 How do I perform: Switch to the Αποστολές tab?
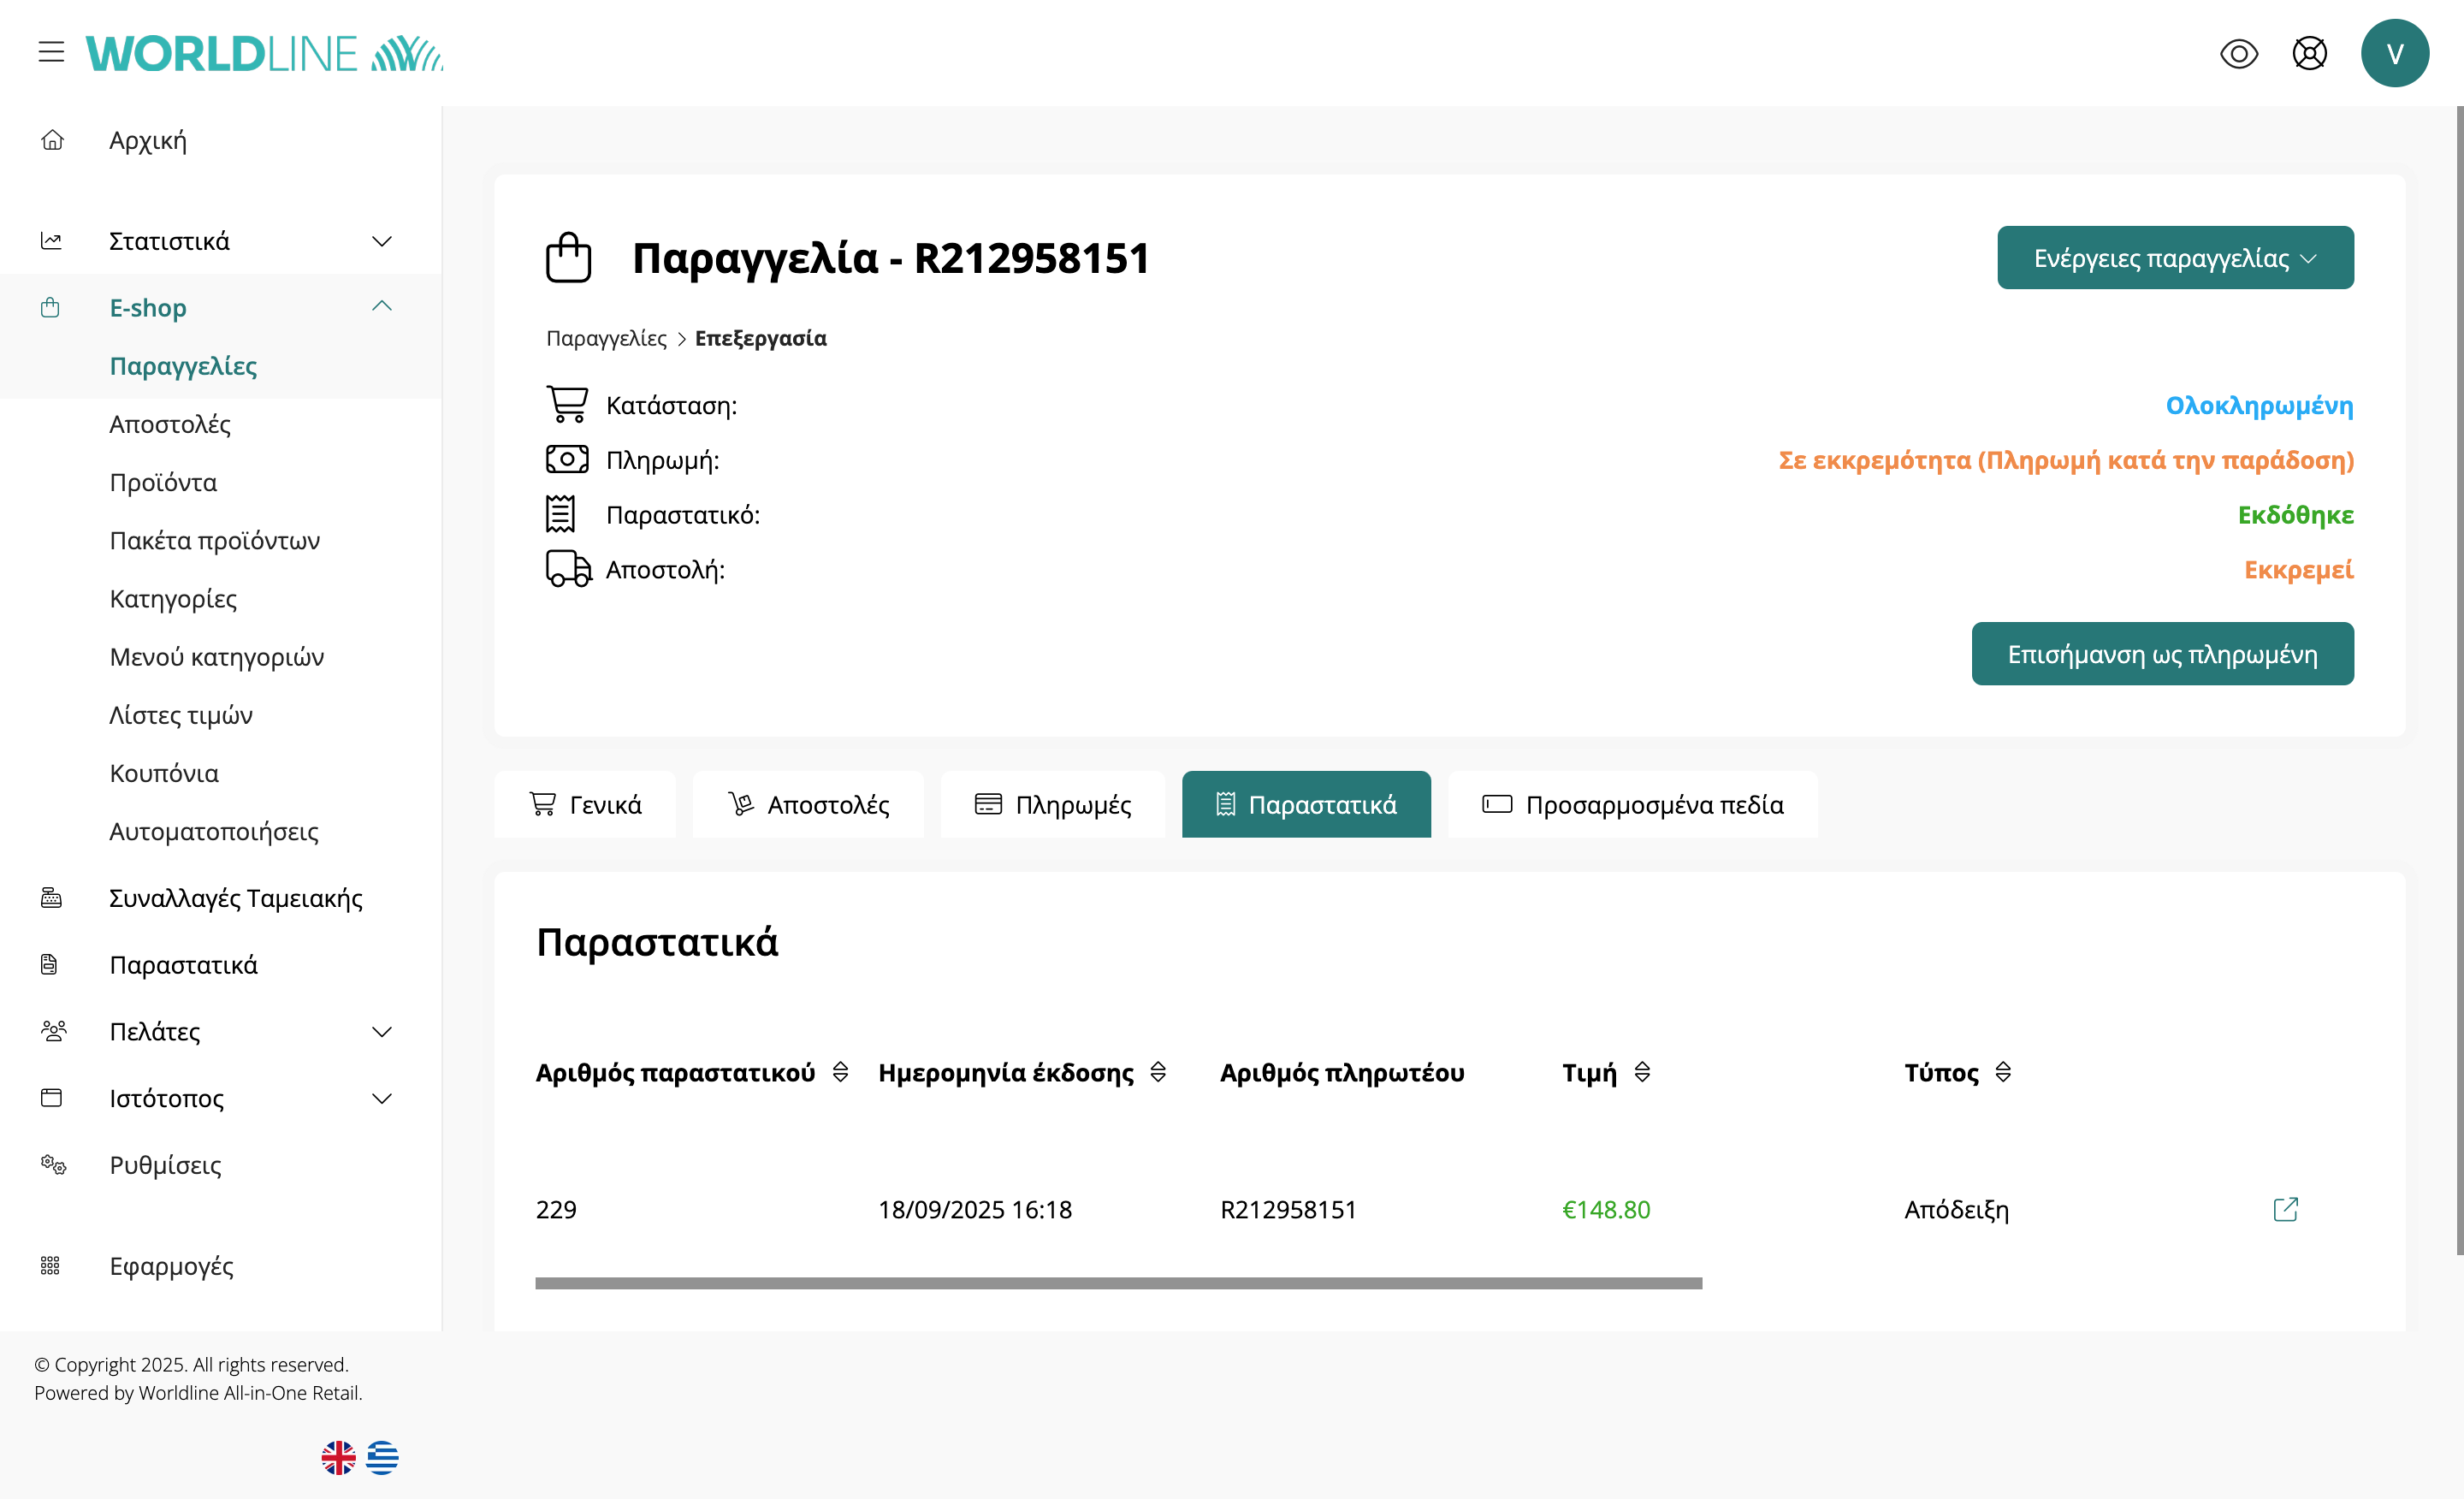pos(808,804)
